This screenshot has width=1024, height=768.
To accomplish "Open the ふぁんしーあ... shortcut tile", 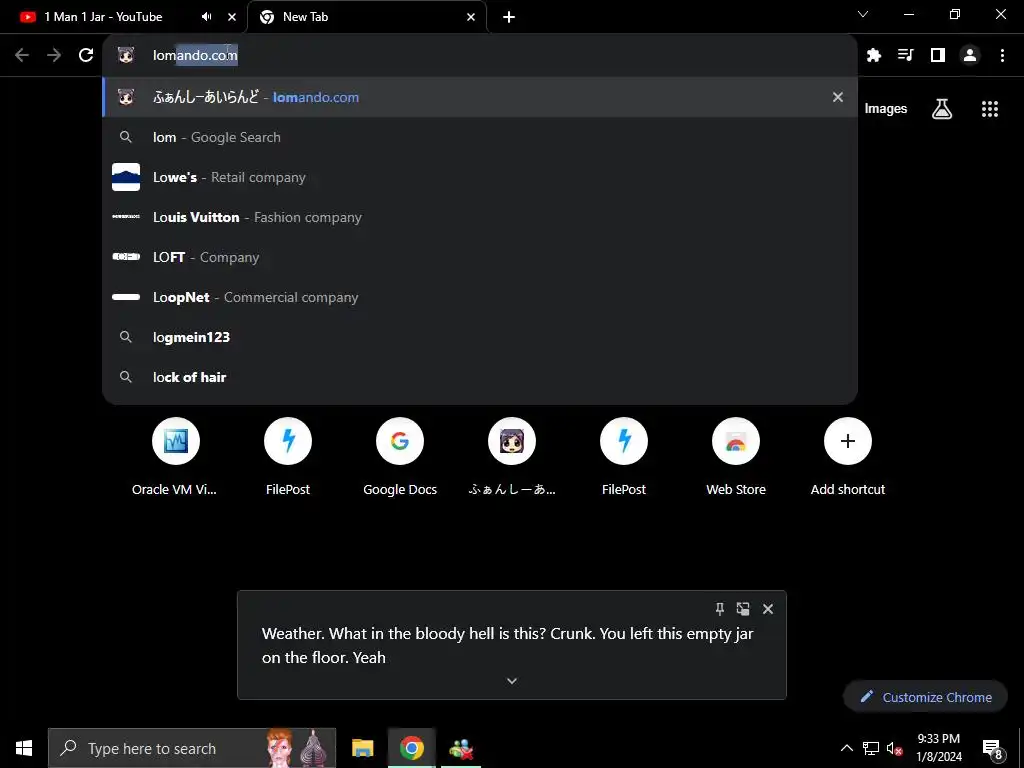I will [512, 457].
